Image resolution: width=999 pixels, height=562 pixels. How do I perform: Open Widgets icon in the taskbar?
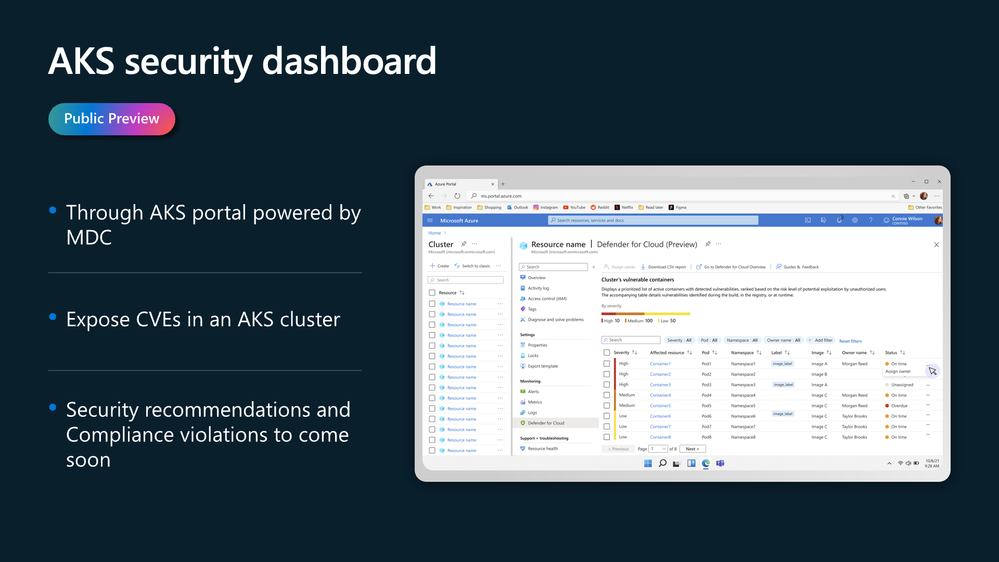pyautogui.click(x=691, y=463)
